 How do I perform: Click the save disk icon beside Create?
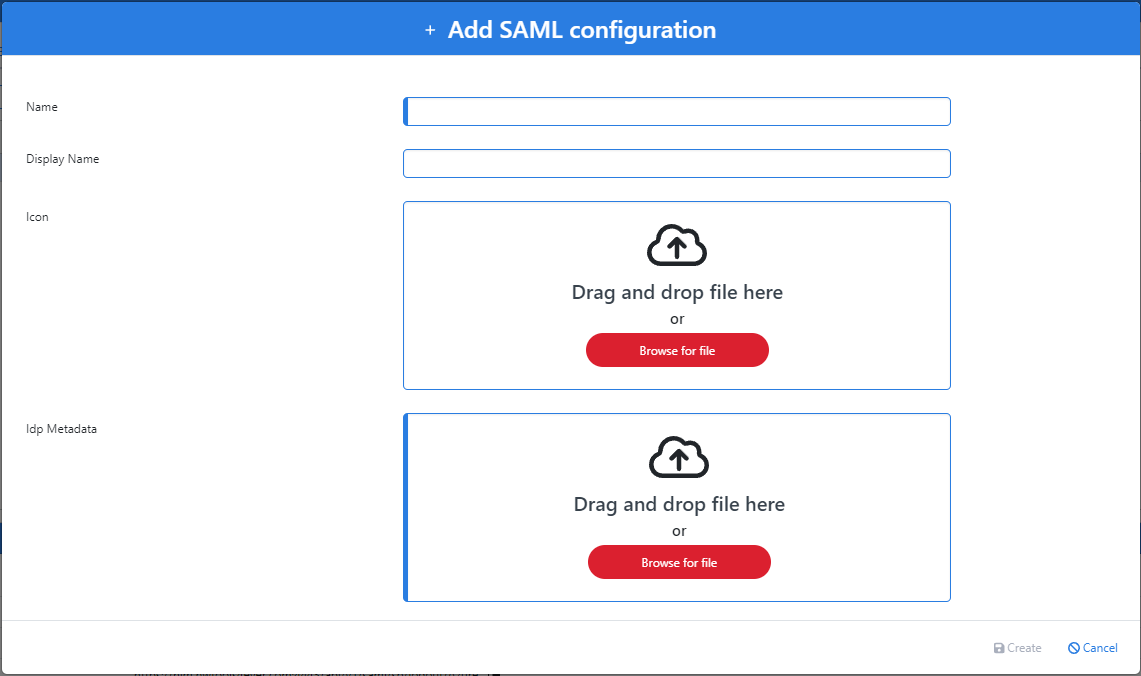997,648
